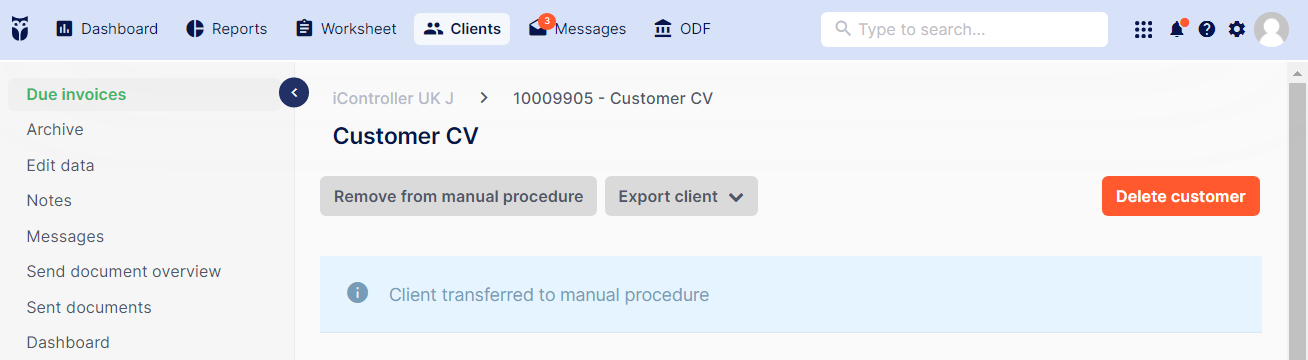Image resolution: width=1308 pixels, height=360 pixels.
Task: Open the Reports tab
Action: pos(227,29)
